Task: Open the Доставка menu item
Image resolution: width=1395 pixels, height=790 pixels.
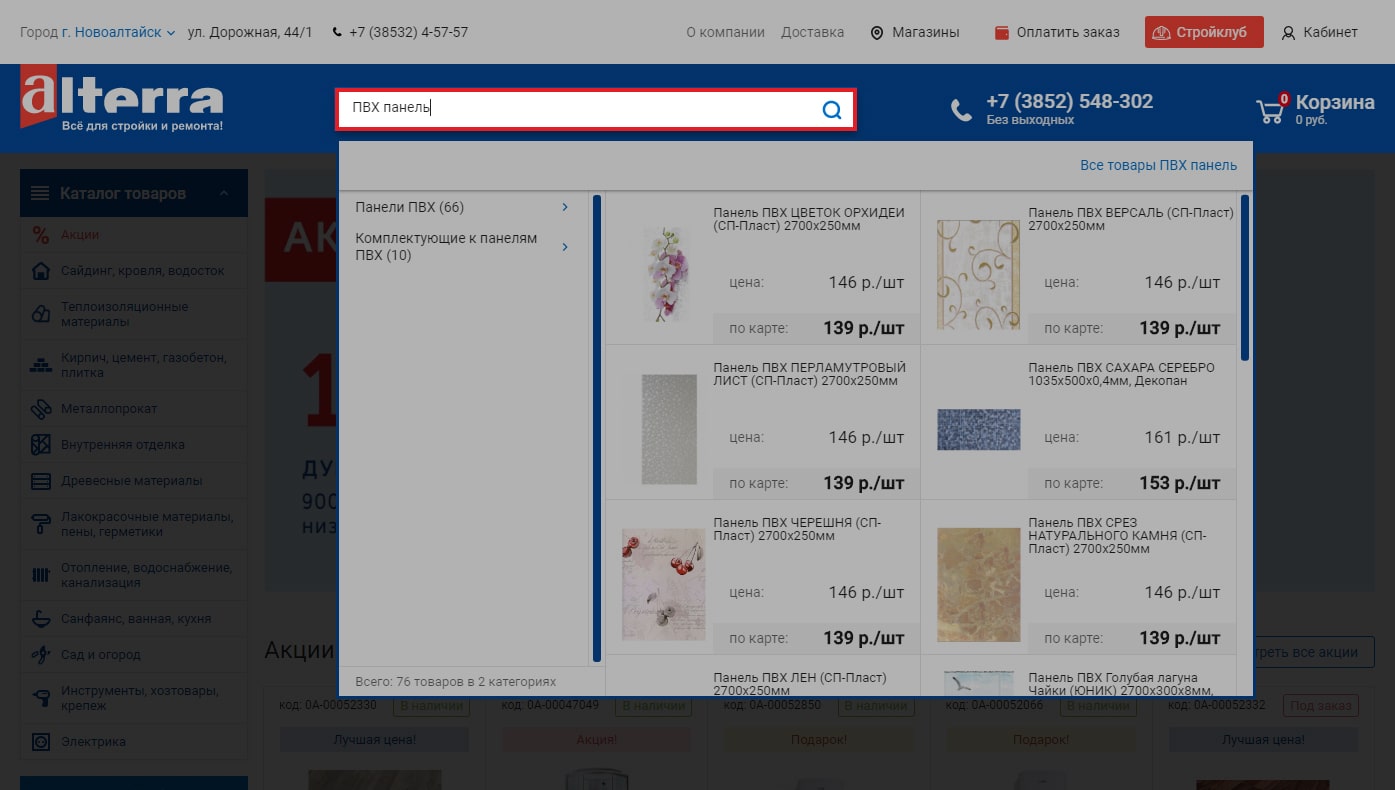Action: tap(812, 32)
